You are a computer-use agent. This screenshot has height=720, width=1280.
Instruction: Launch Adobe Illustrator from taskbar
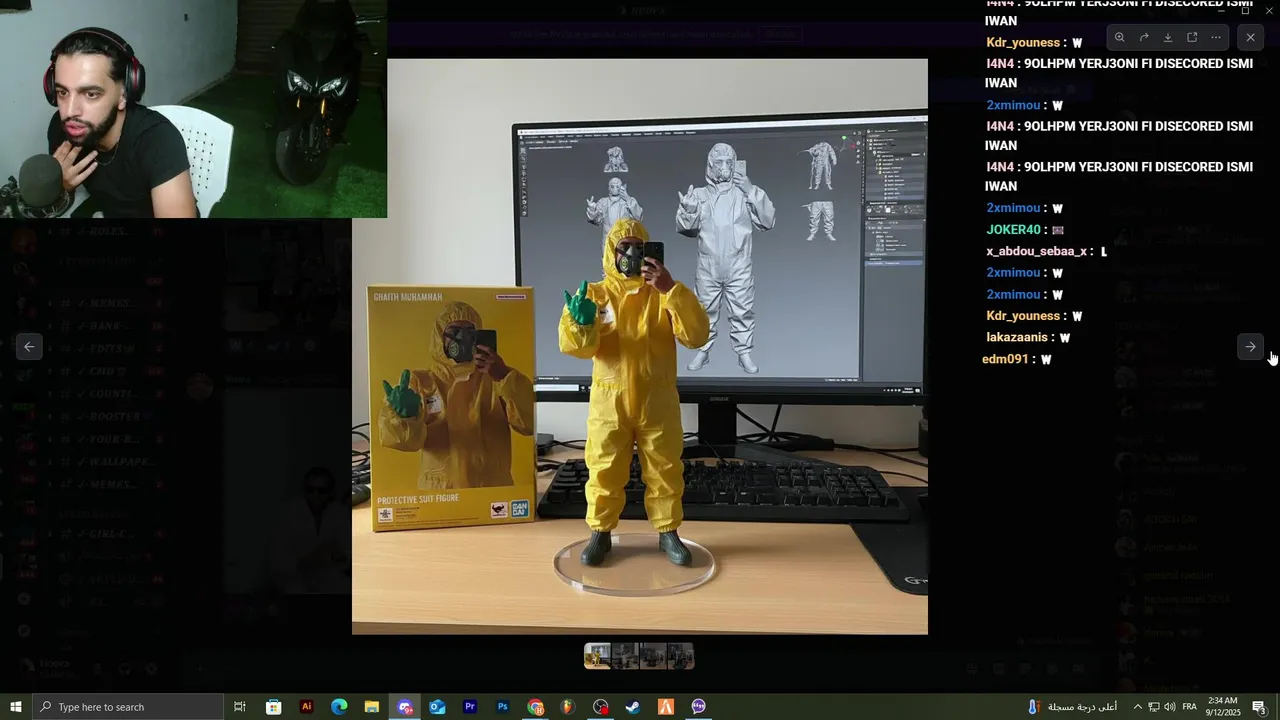pos(306,707)
